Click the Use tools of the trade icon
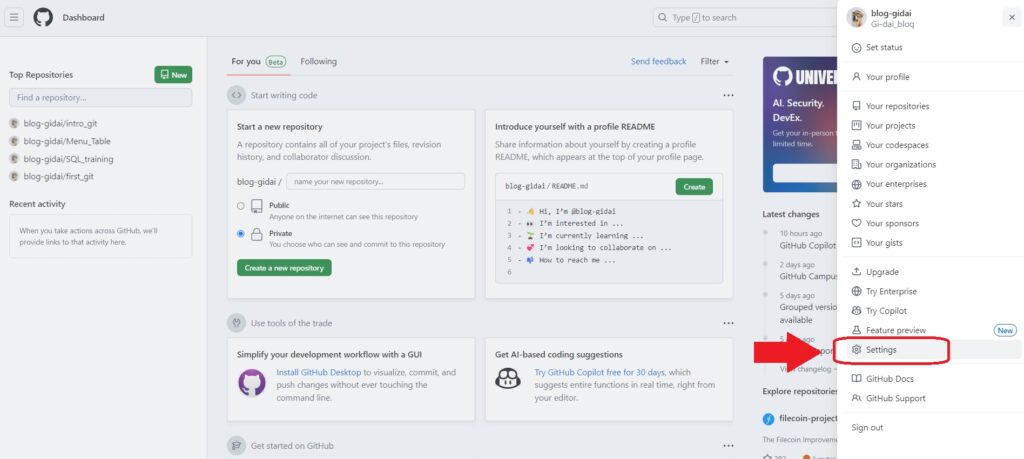The height and width of the screenshot is (459, 1024). pos(236,323)
